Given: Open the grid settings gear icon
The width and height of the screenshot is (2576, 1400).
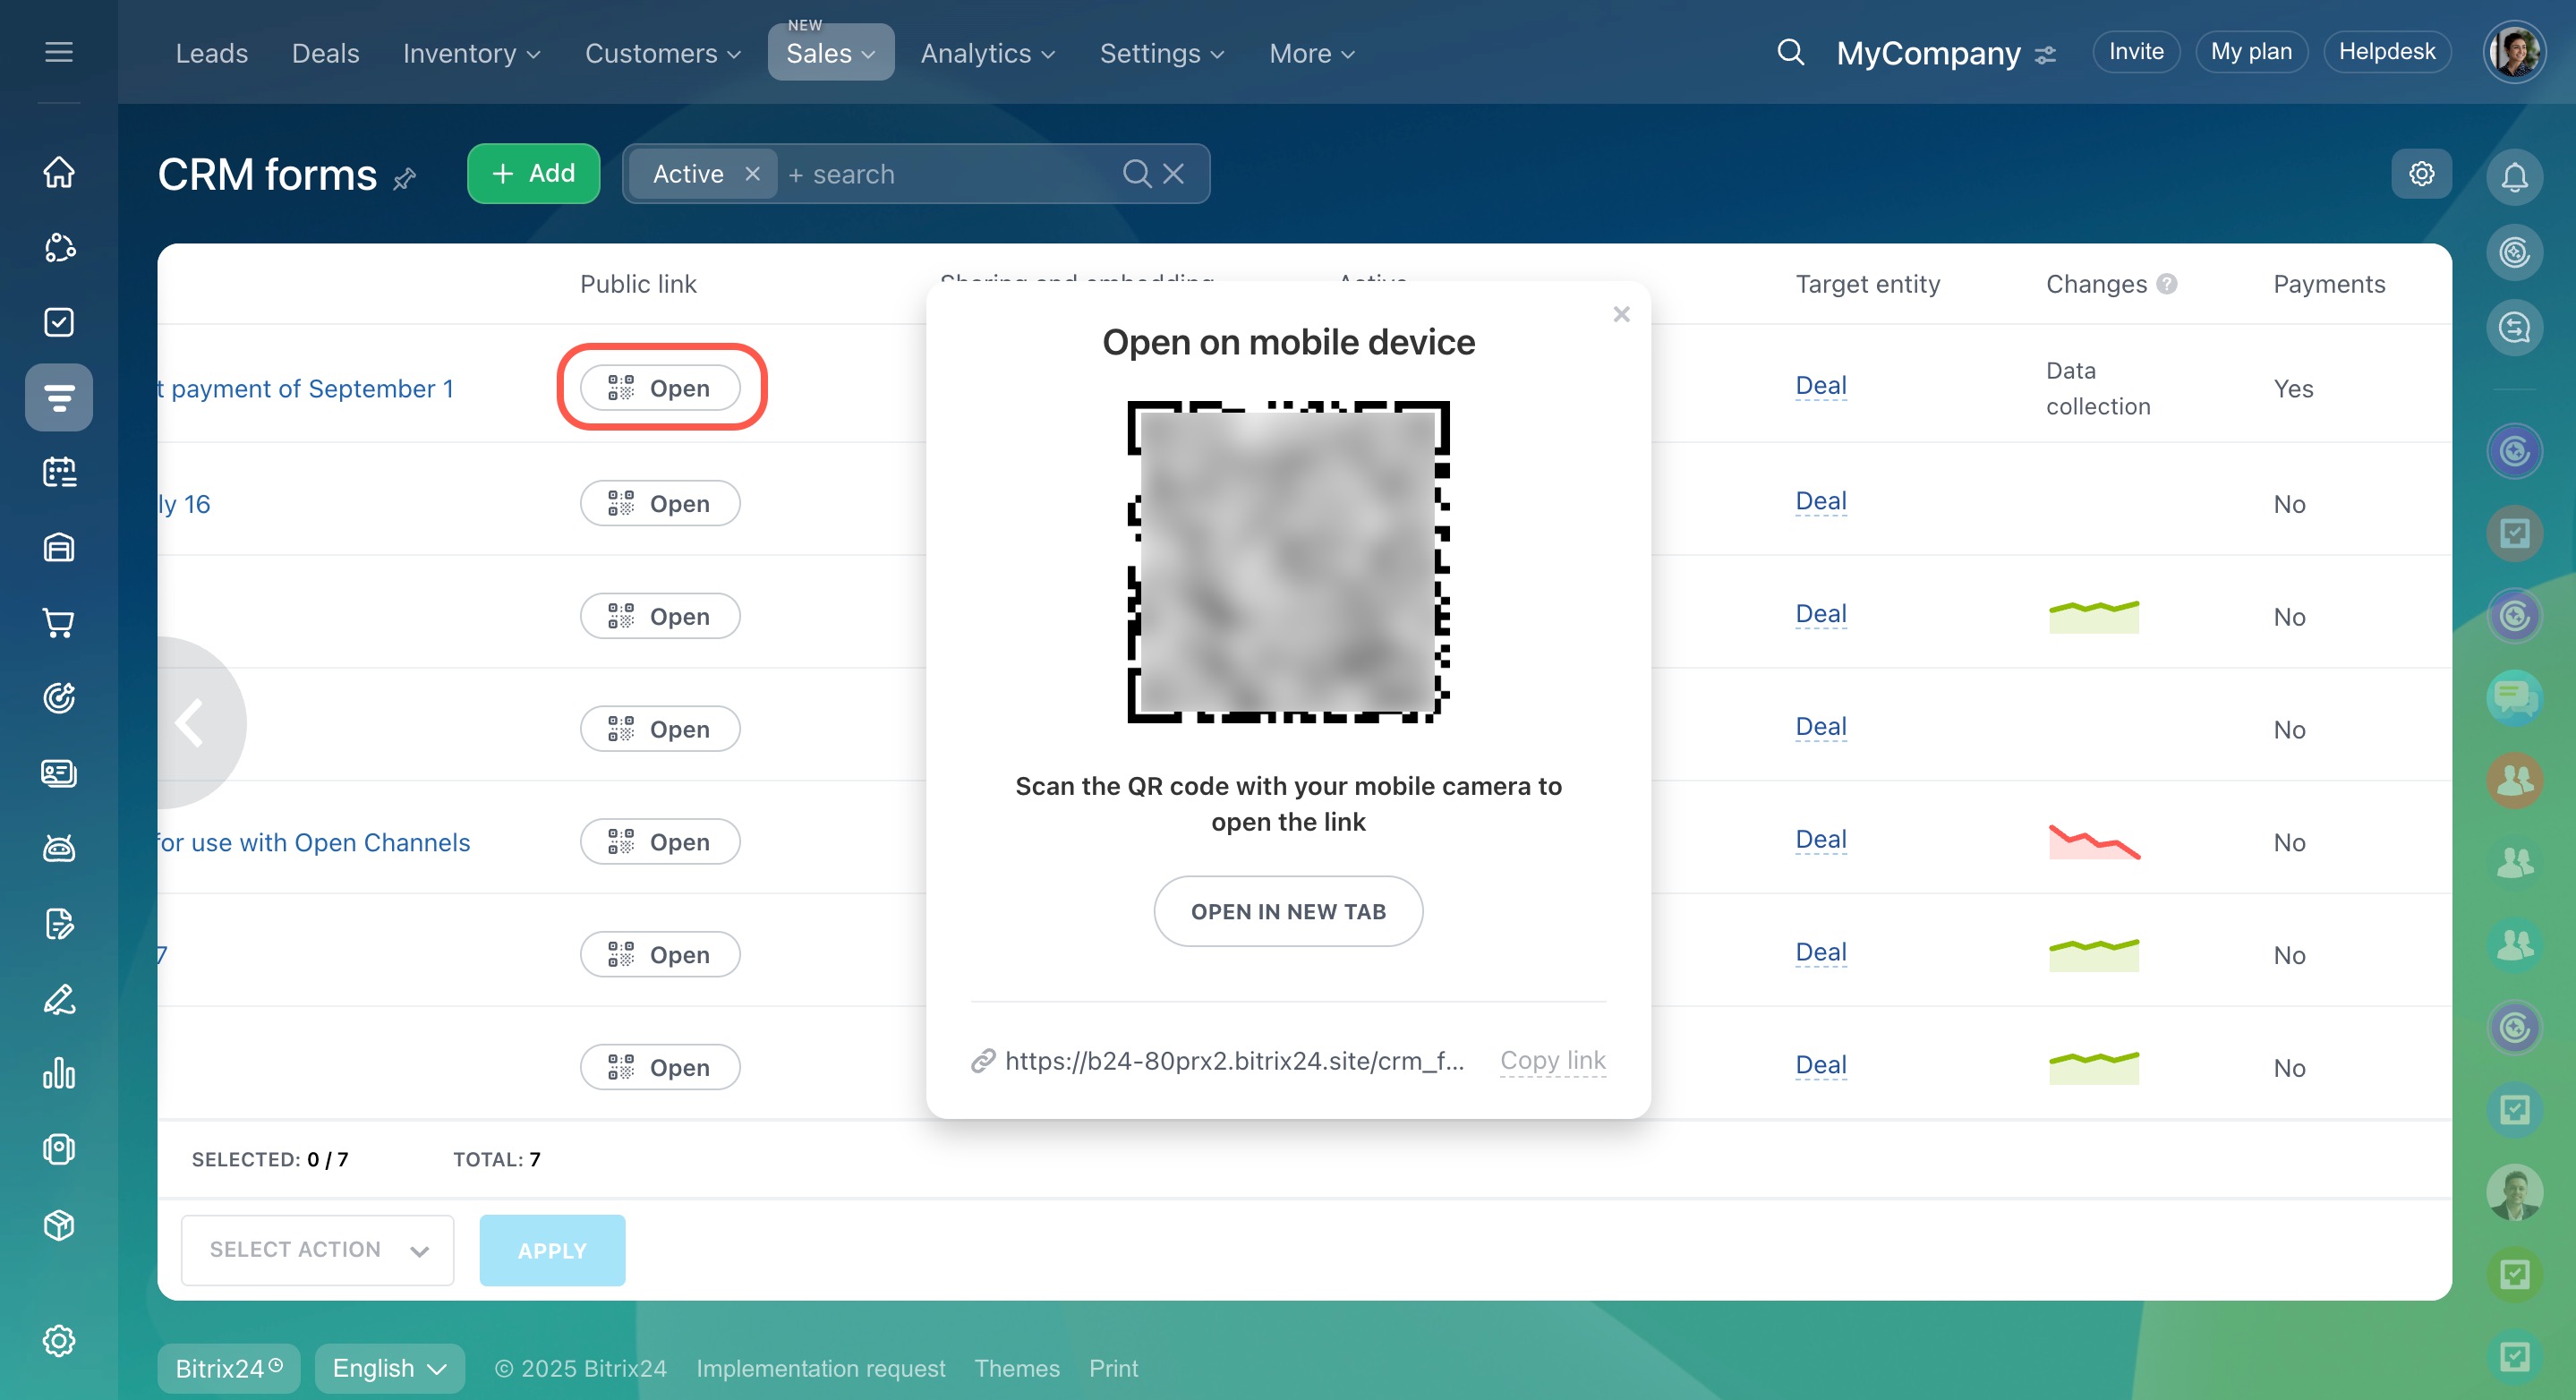Looking at the screenshot, I should tap(2421, 174).
